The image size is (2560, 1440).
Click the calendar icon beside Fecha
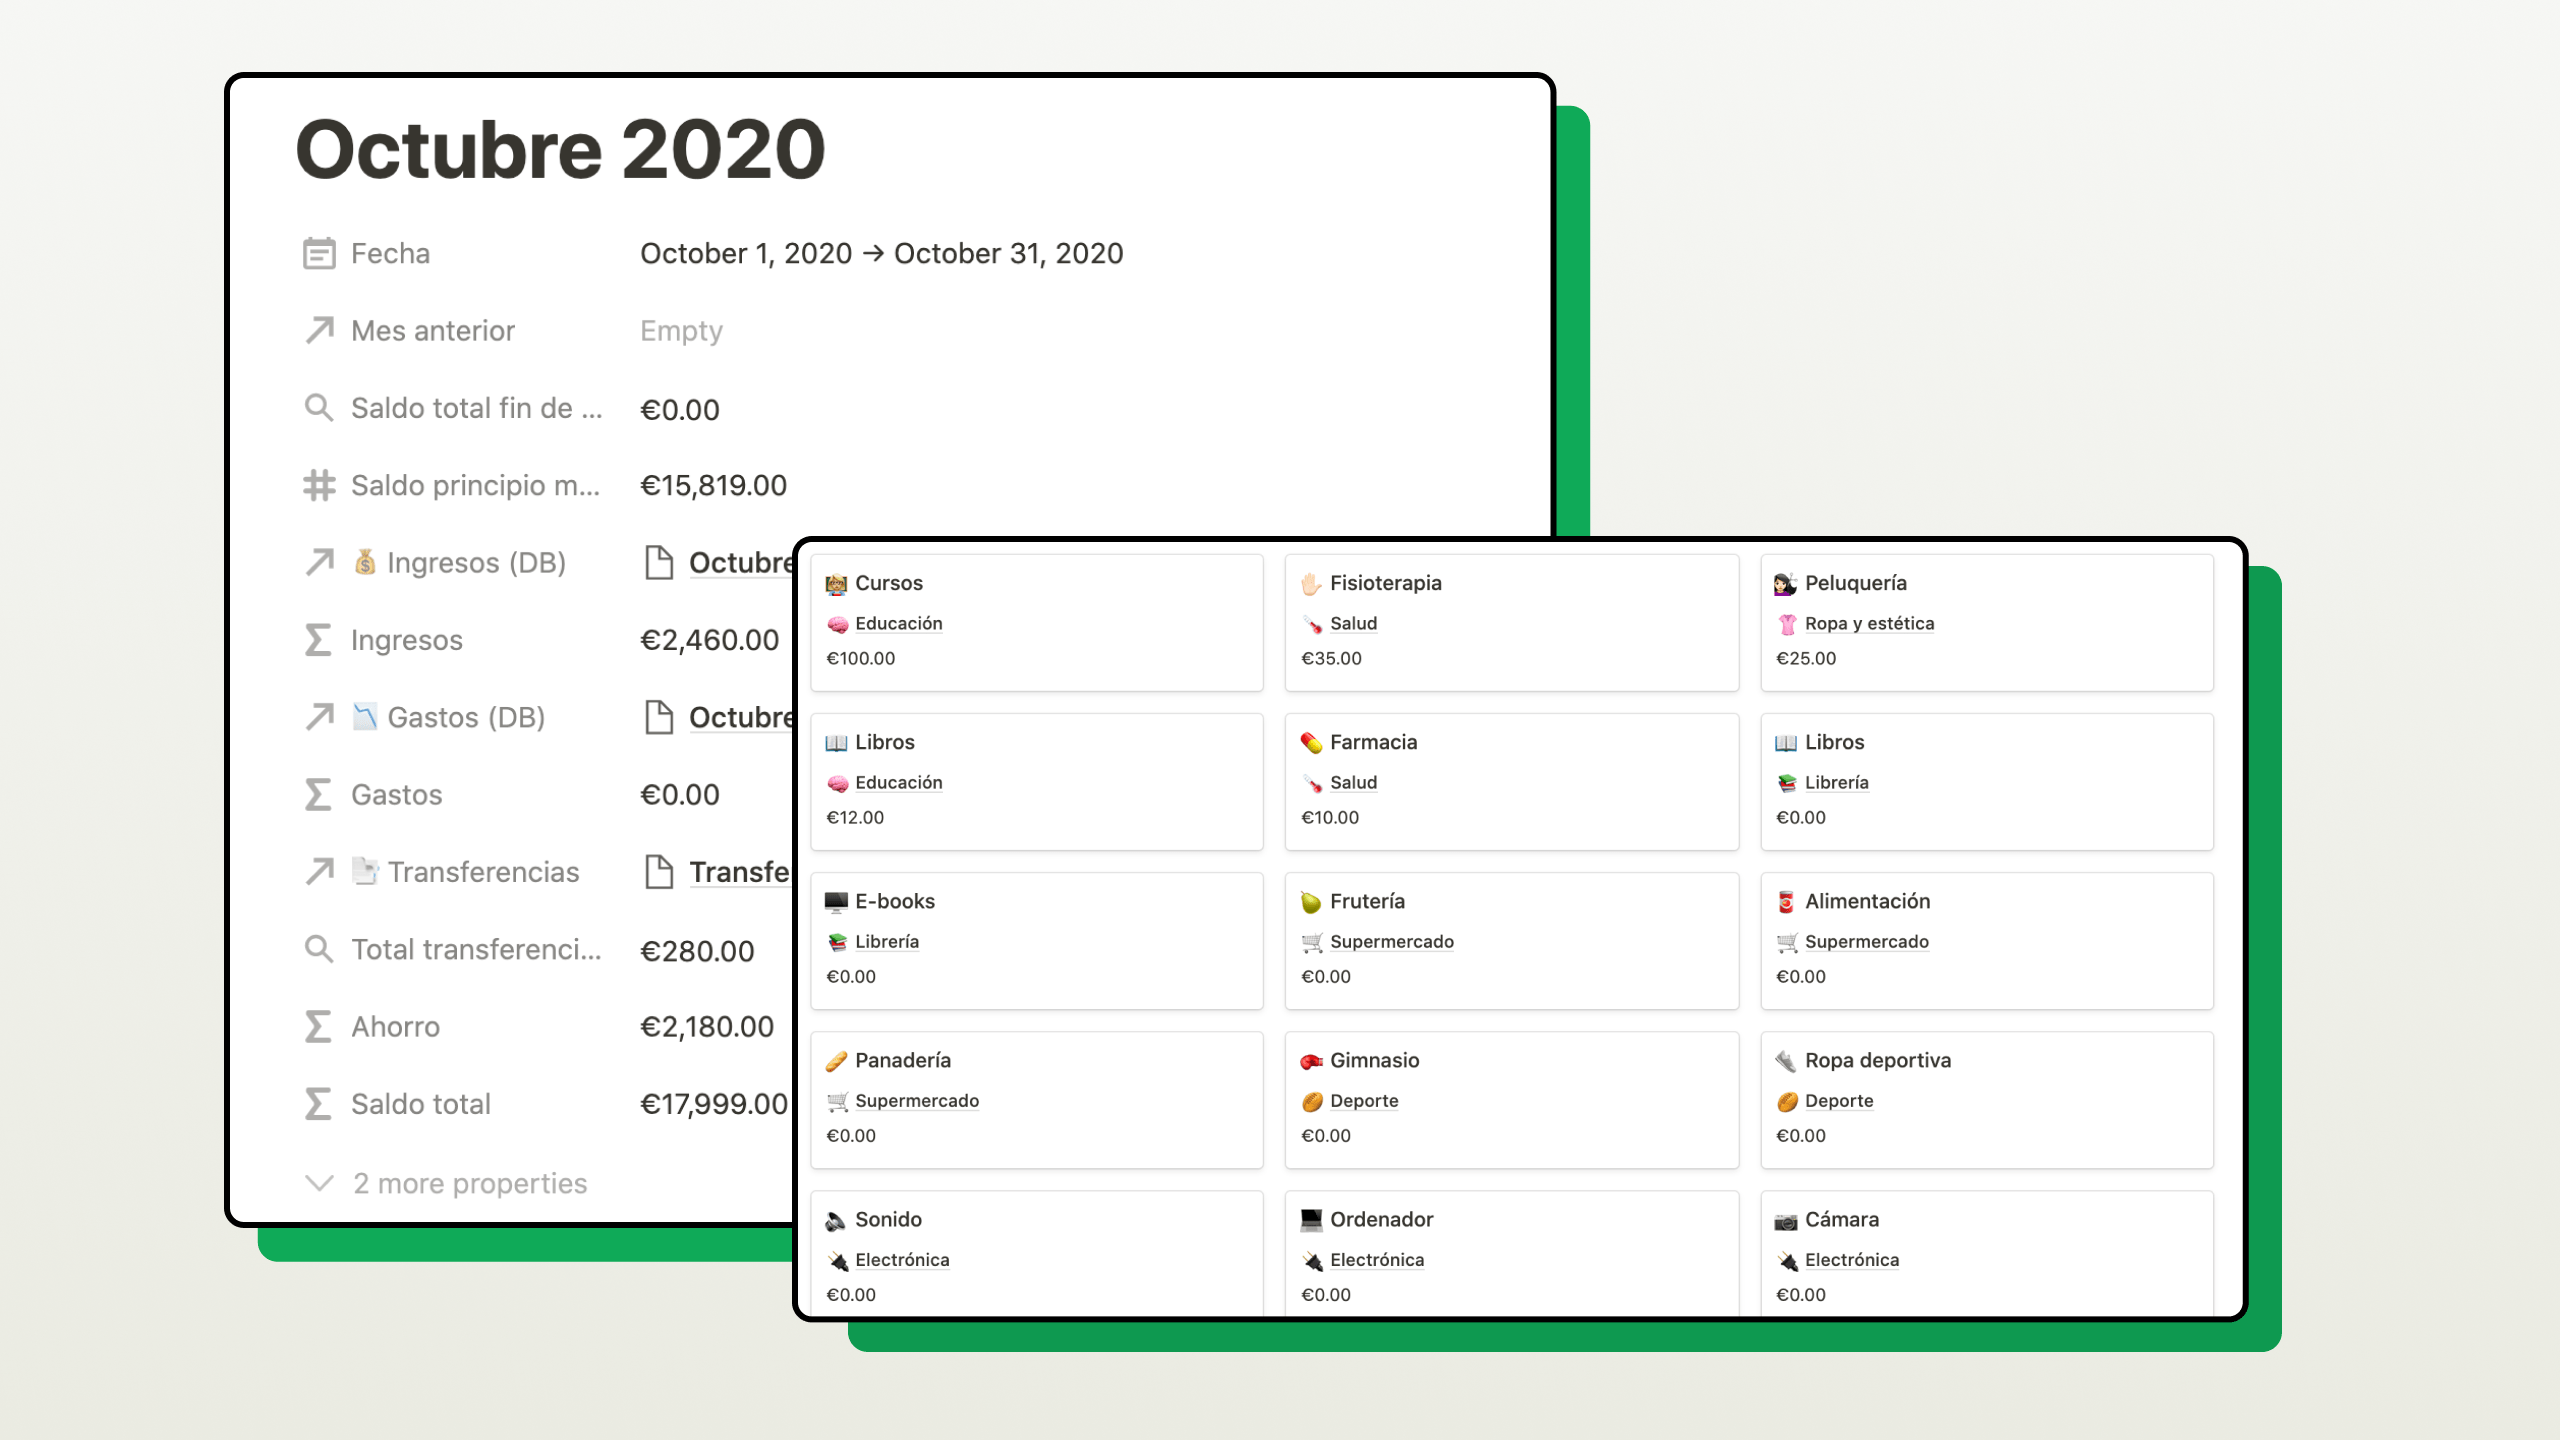(319, 253)
